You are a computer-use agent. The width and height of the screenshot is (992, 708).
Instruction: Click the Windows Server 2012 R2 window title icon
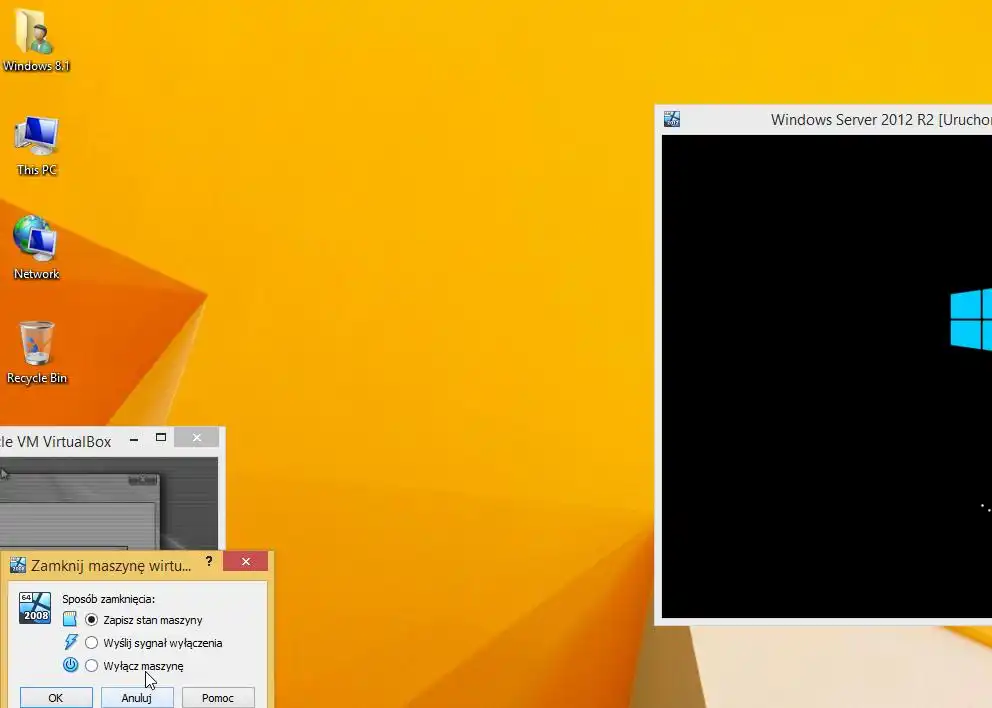pyautogui.click(x=672, y=119)
